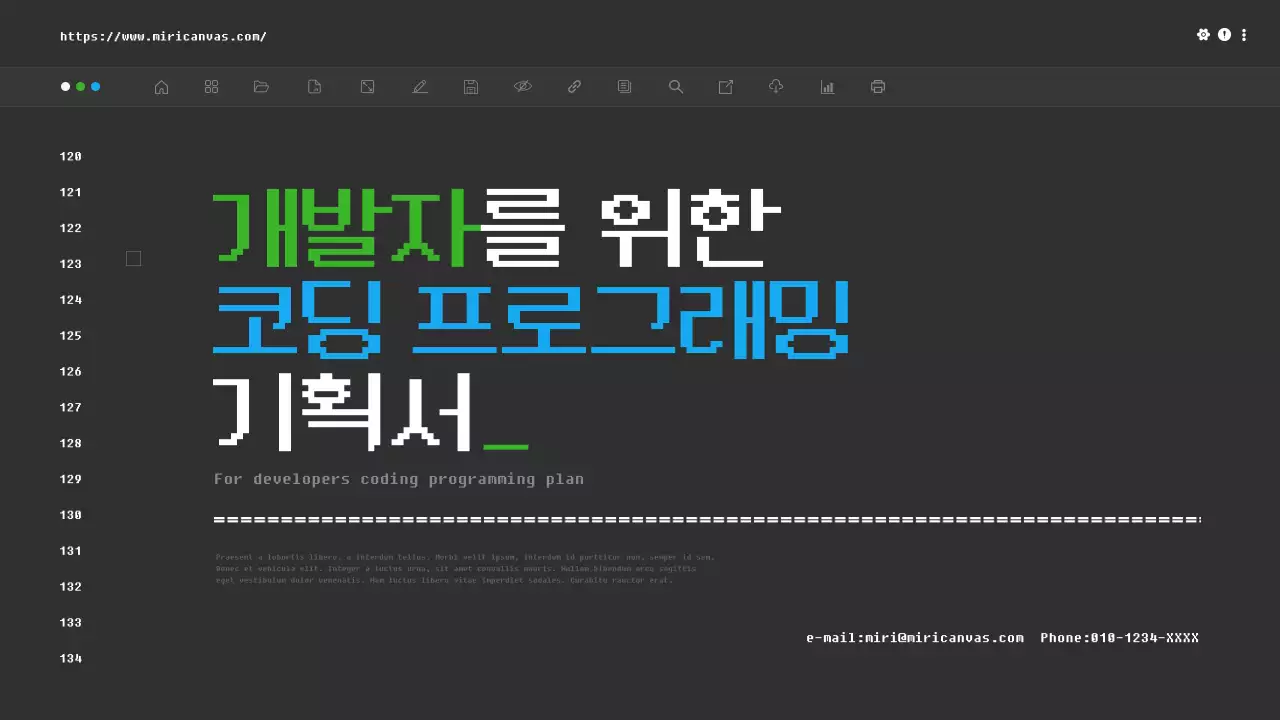1280x720 pixels.
Task: Click the Home icon on the toolbar
Action: coord(161,86)
